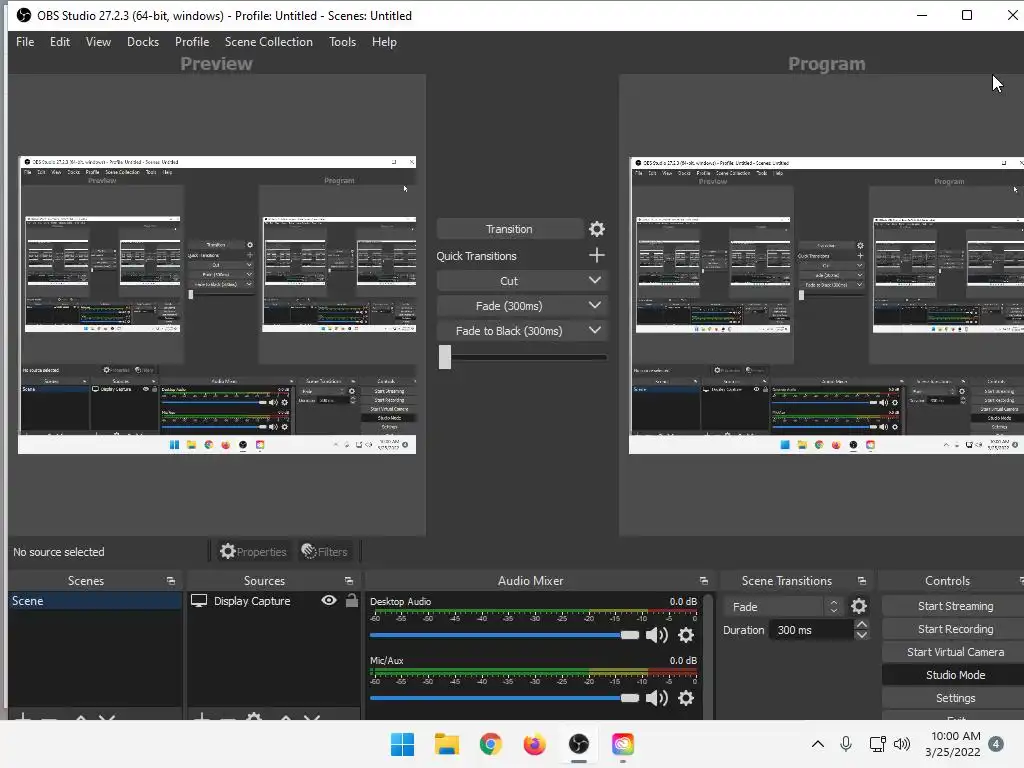Image resolution: width=1024 pixels, height=768 pixels.
Task: Open the Tools menu
Action: click(x=342, y=42)
